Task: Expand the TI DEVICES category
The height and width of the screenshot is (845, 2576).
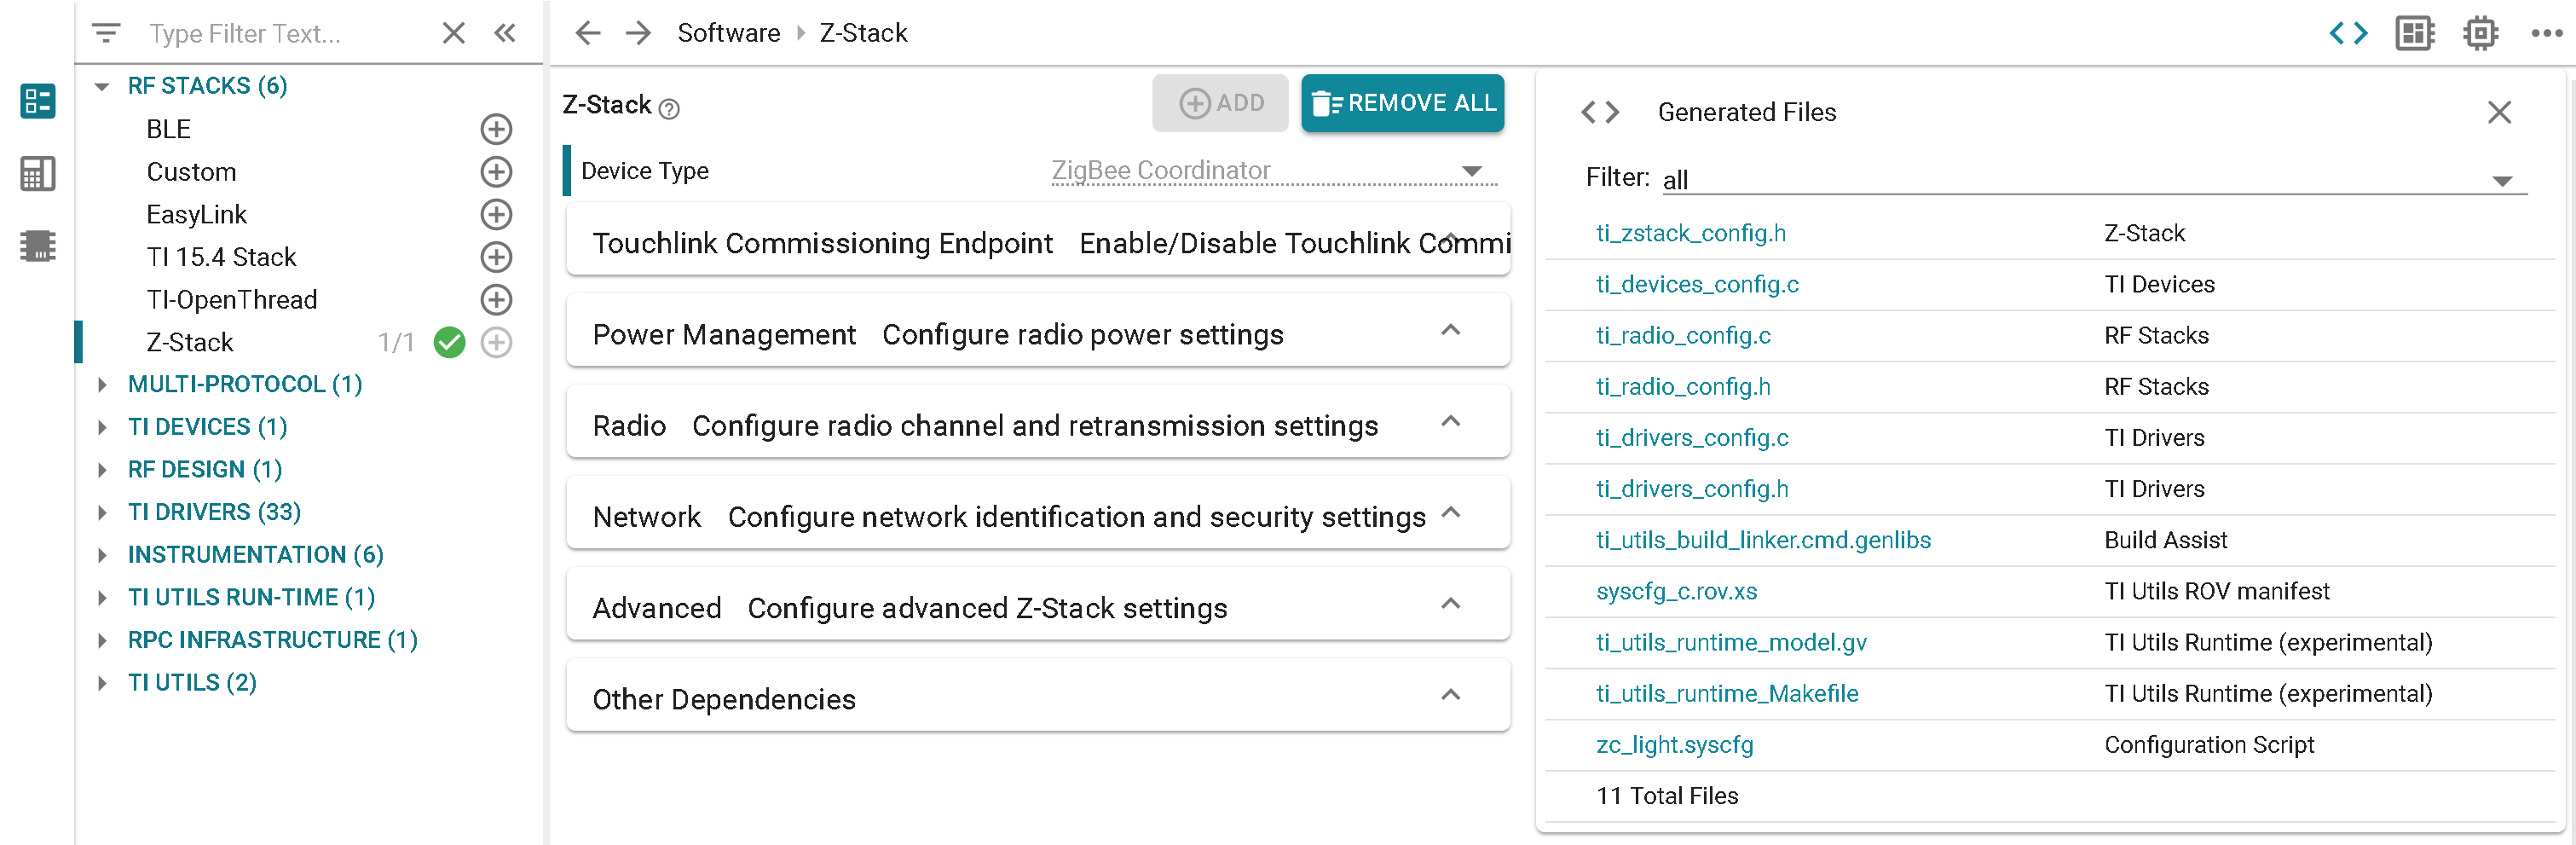Action: point(102,427)
